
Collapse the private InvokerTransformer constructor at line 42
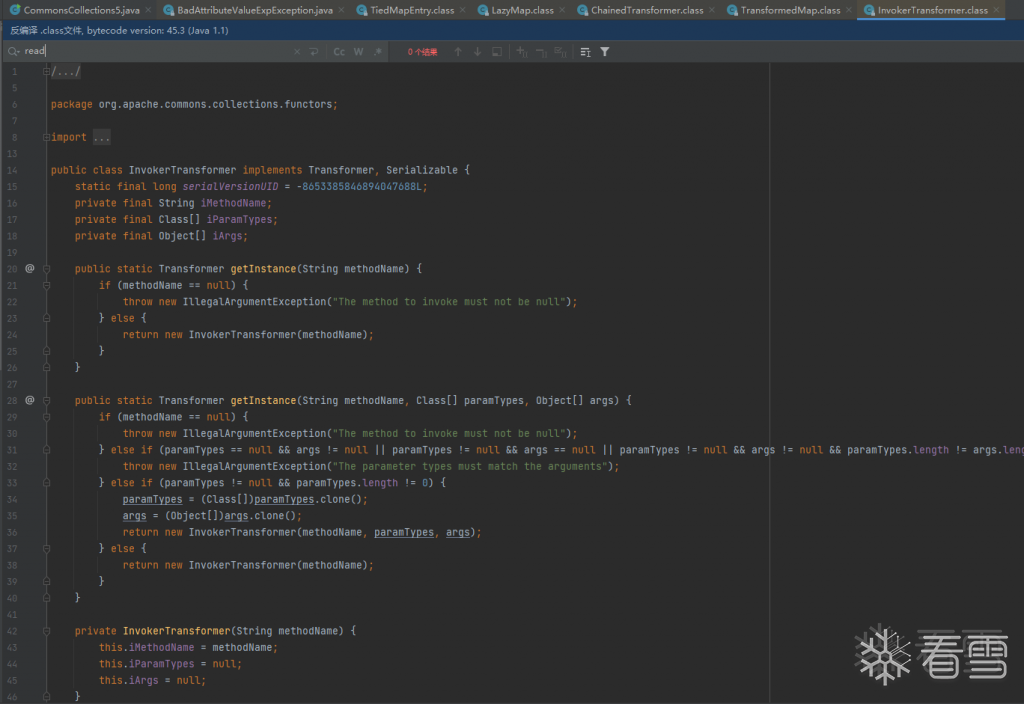(x=46, y=631)
